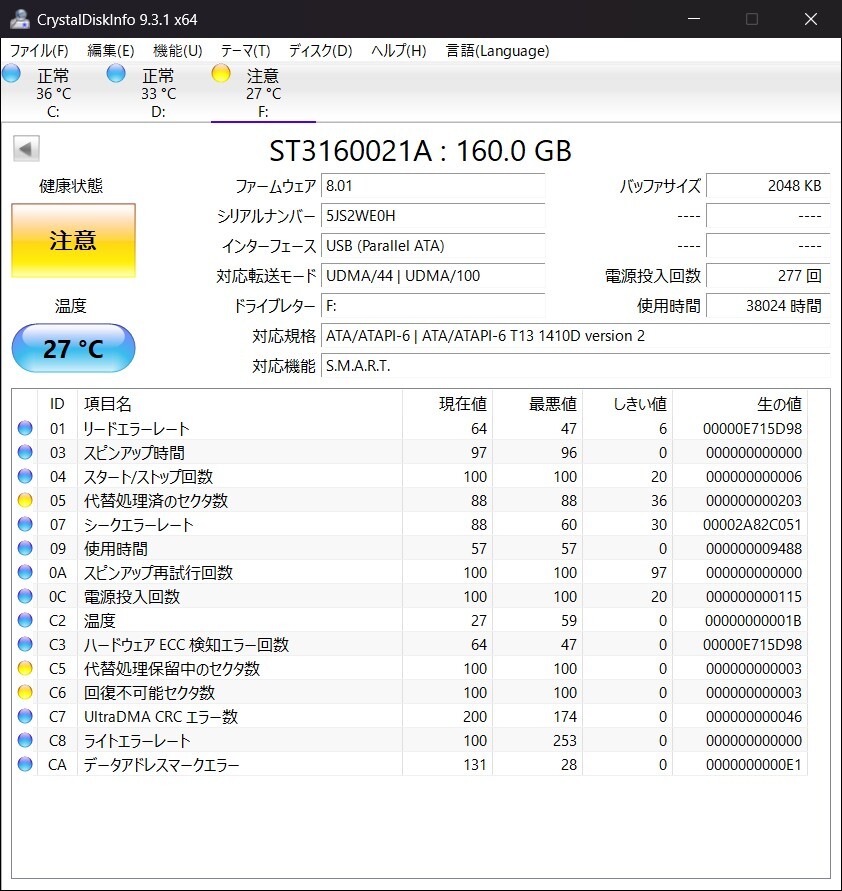Click the インターフェース field USB (Parallel ATA)
Viewport: 842px width, 891px height.
(433, 246)
